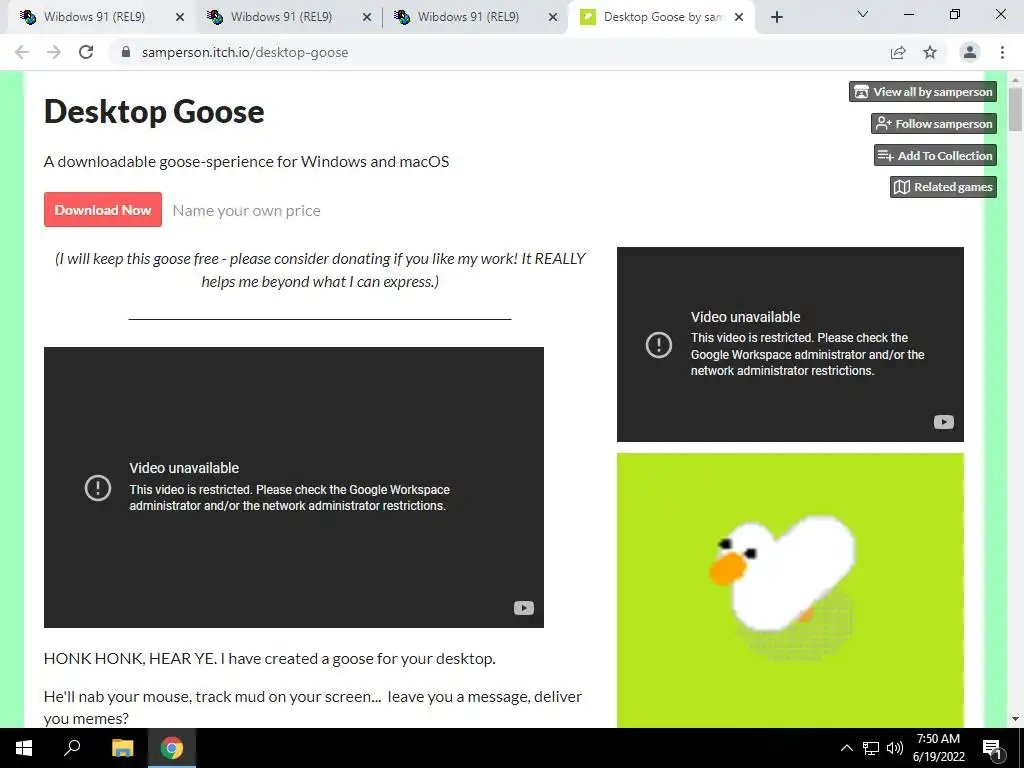Show hidden system tray icons

click(x=846, y=748)
